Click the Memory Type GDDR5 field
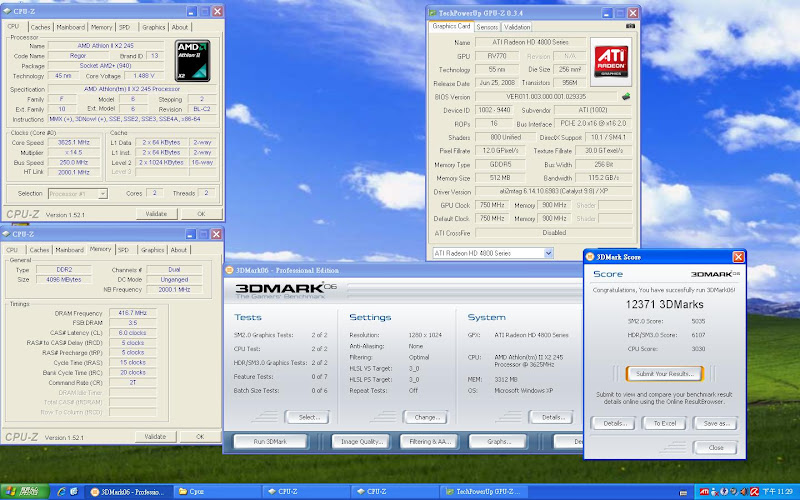 500,164
